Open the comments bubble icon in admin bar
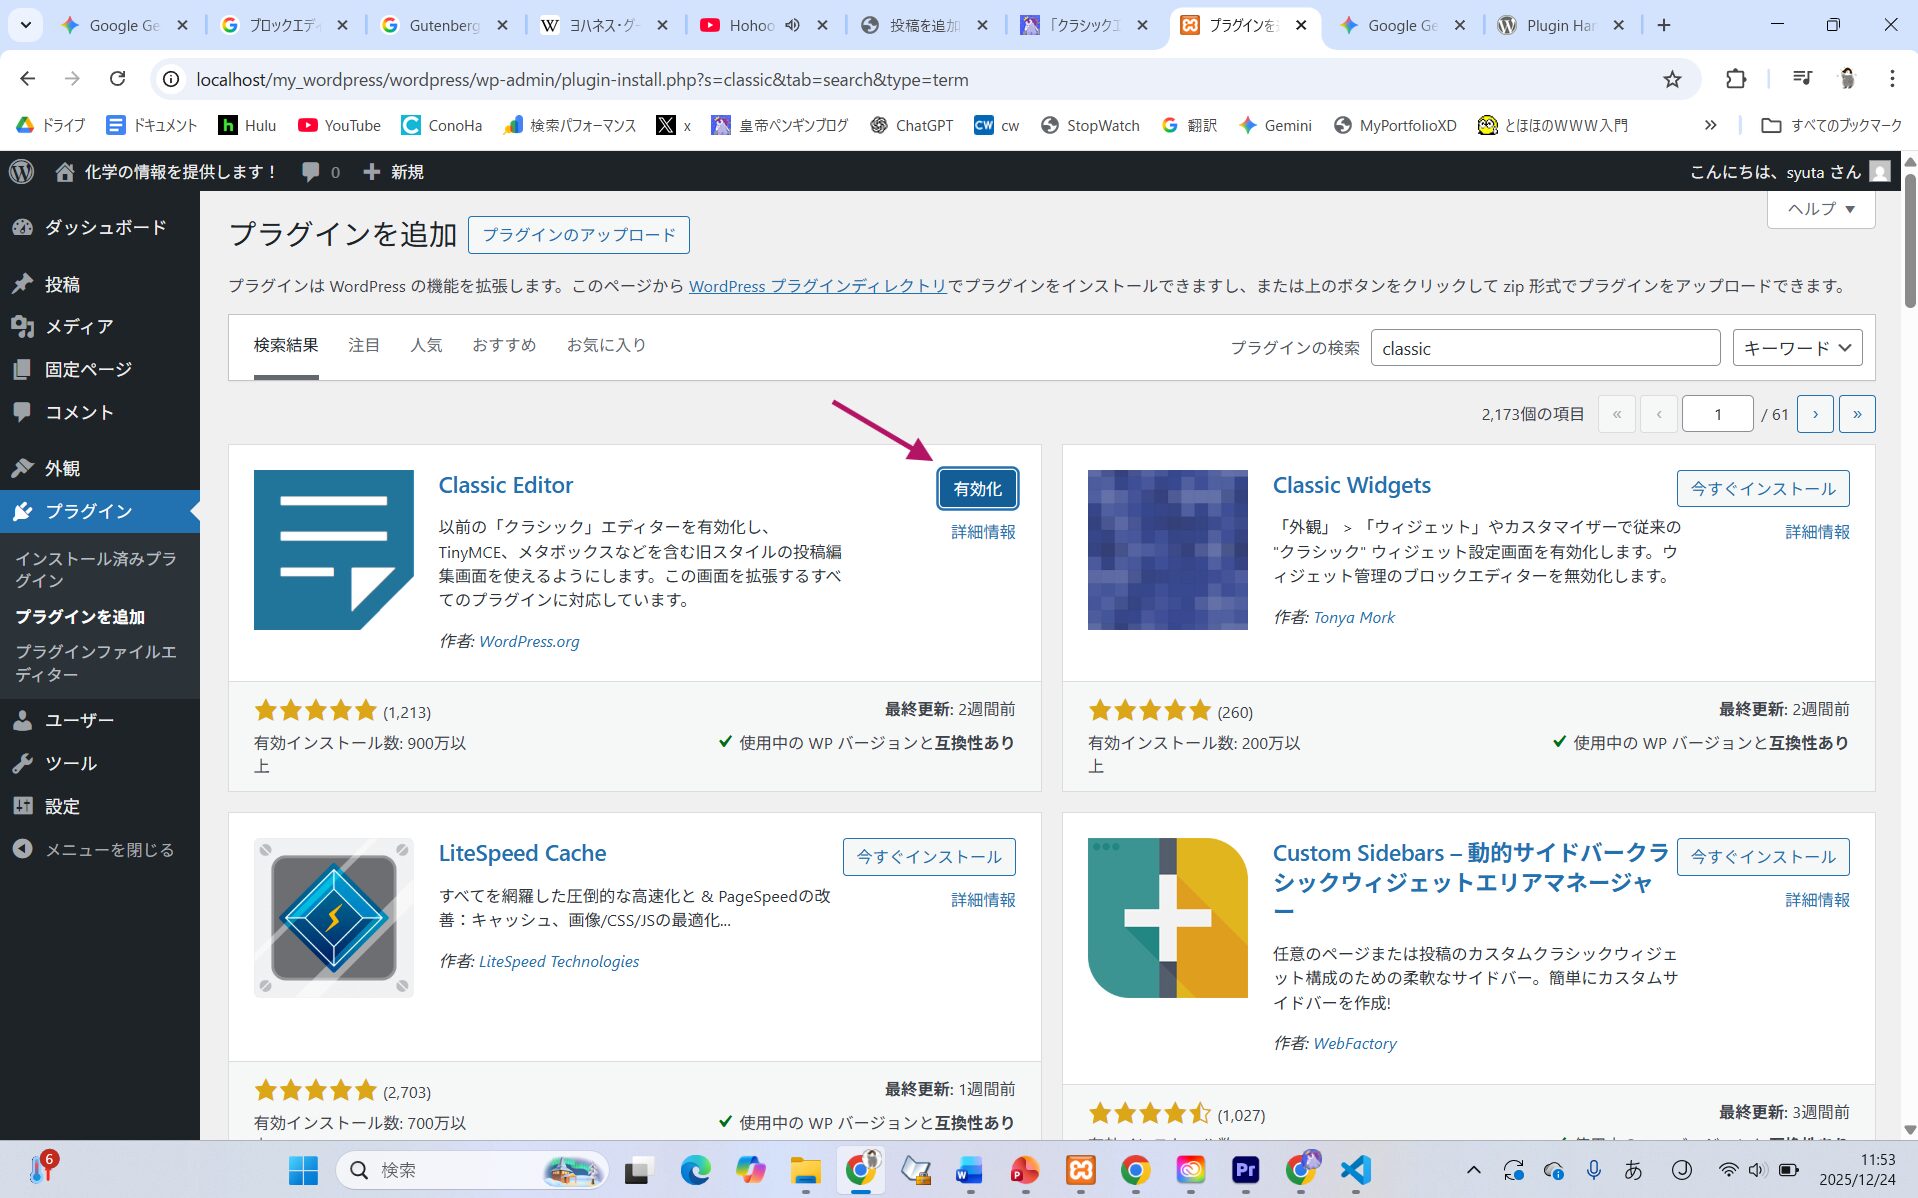1918x1198 pixels. (x=311, y=172)
